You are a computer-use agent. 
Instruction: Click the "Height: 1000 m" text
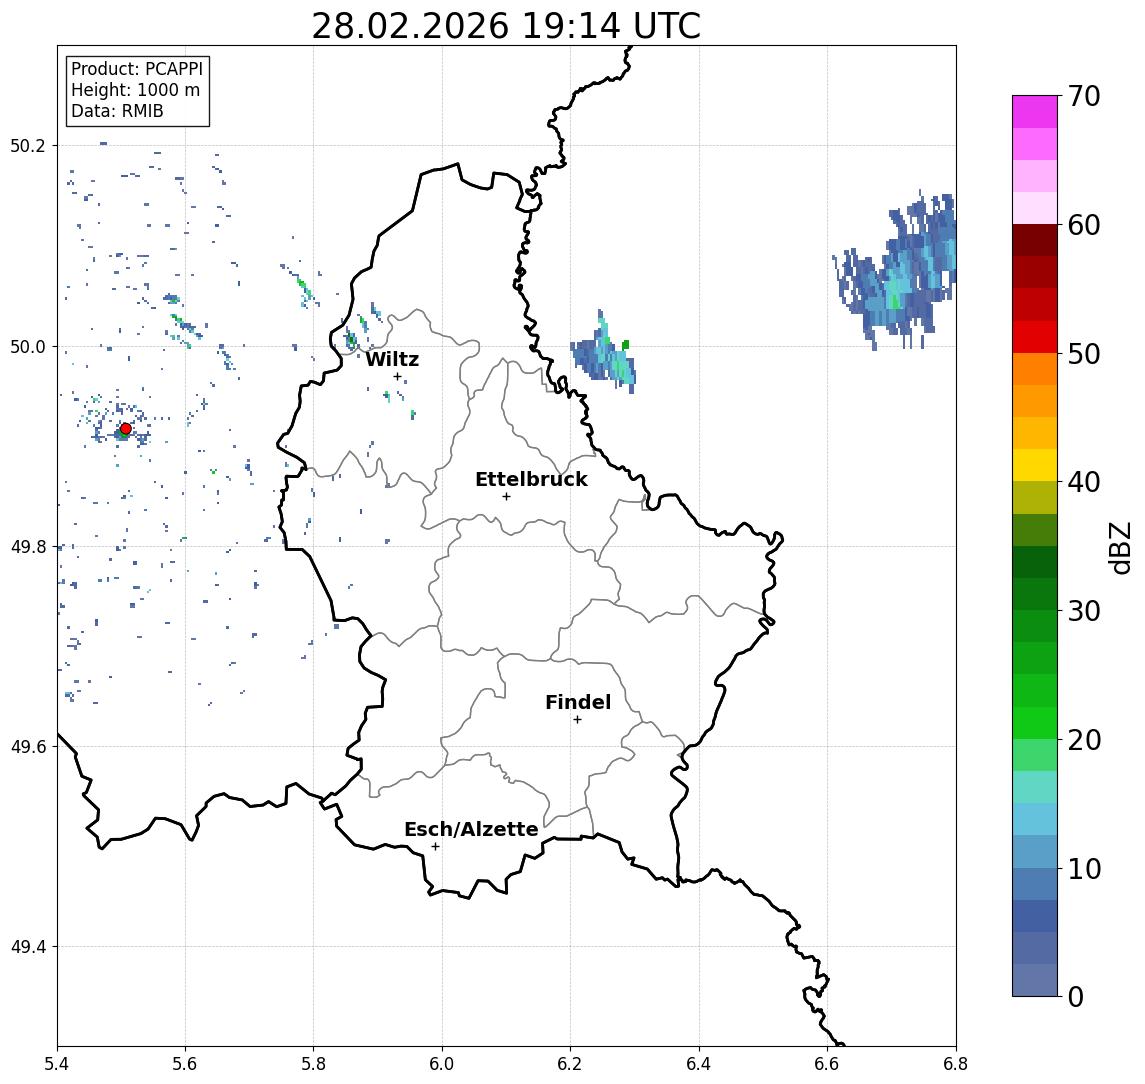135,90
